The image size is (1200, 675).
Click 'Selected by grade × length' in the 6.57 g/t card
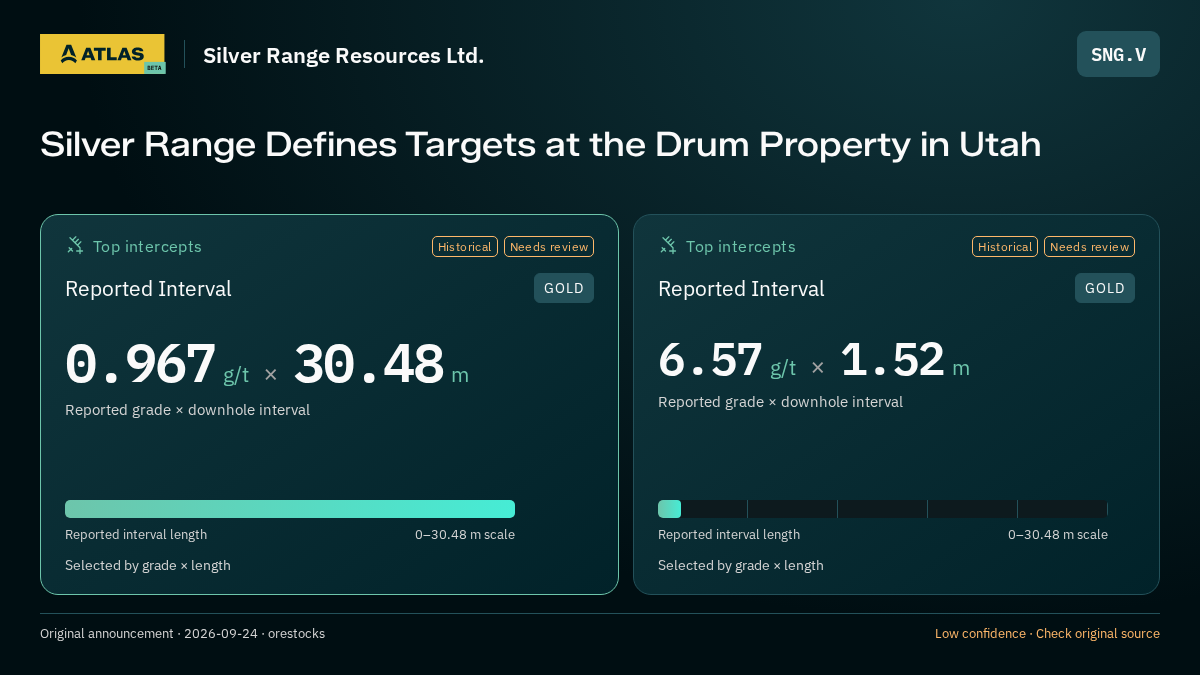click(x=741, y=565)
